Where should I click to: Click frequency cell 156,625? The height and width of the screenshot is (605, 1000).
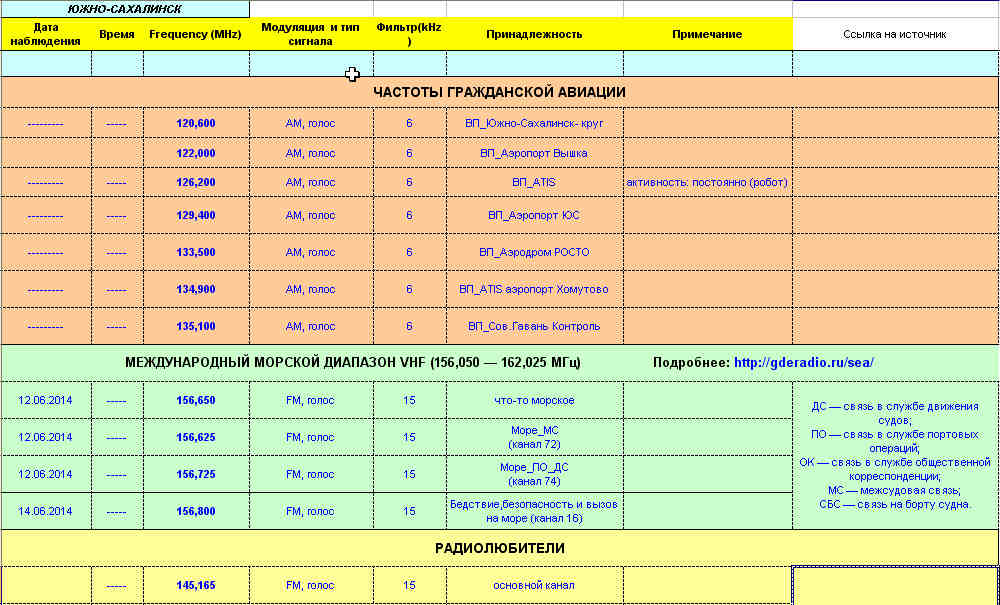coord(196,437)
